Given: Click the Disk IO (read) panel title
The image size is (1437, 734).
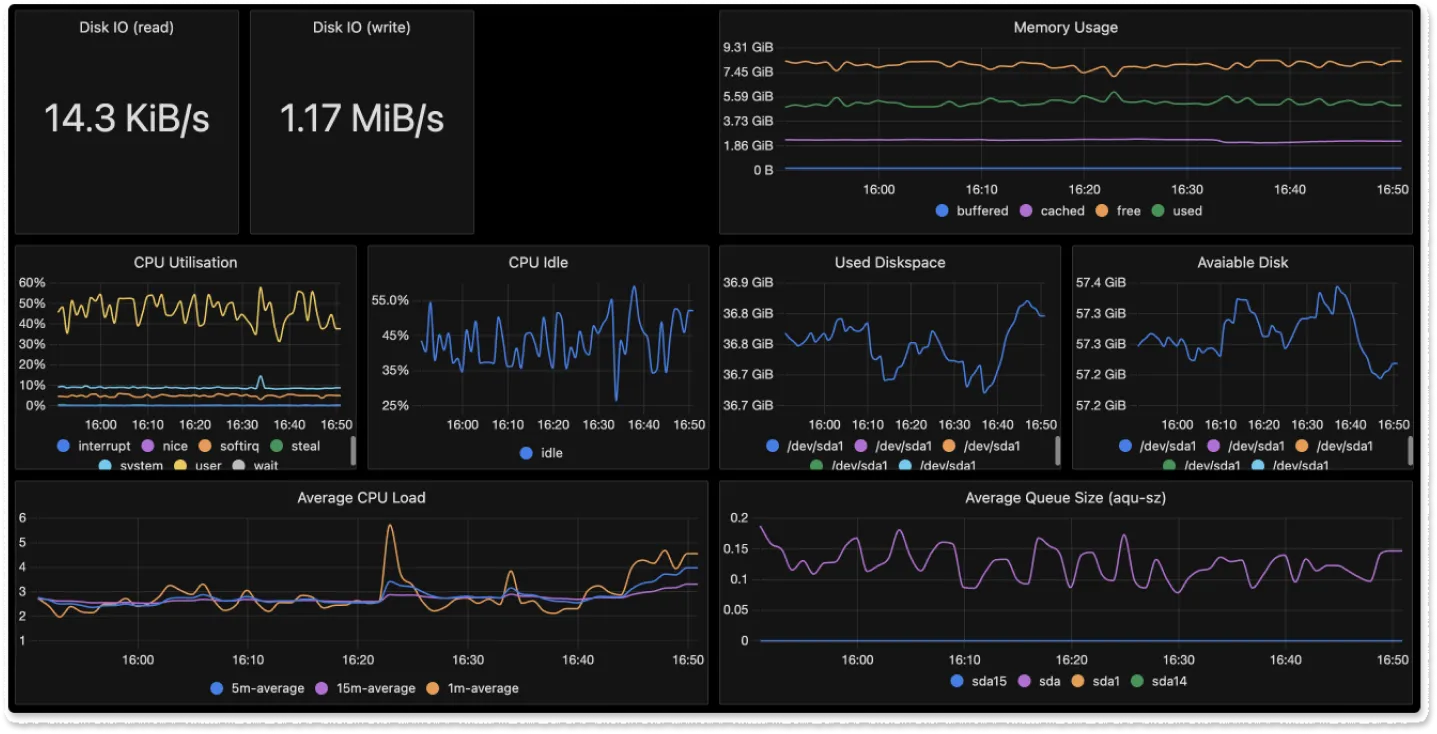Looking at the screenshot, I should 126,27.
